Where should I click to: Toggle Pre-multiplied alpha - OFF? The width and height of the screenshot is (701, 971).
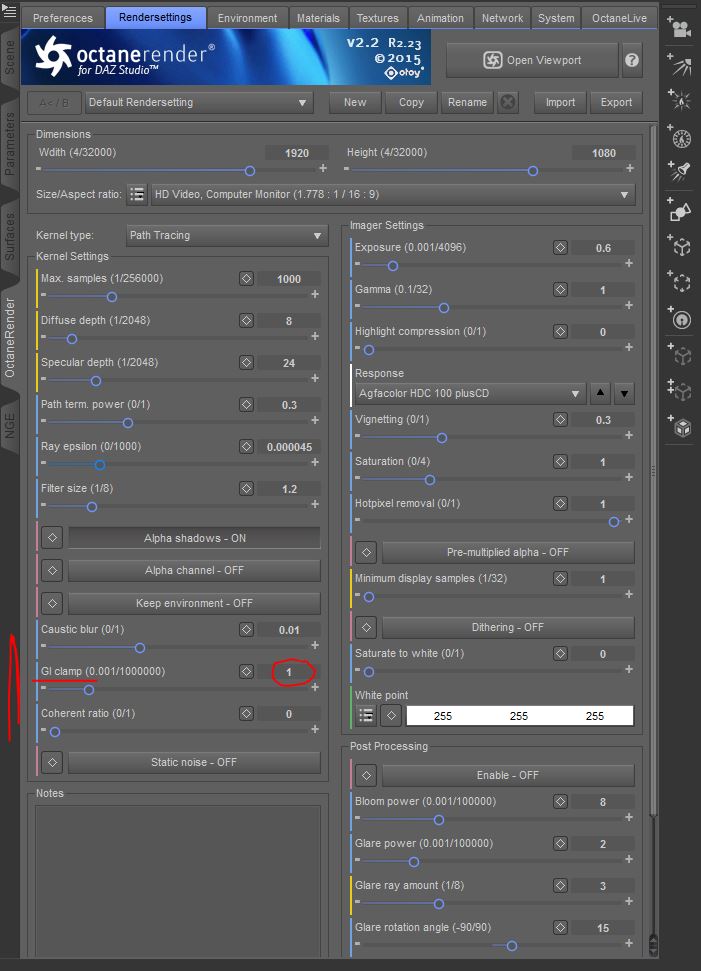[508, 552]
